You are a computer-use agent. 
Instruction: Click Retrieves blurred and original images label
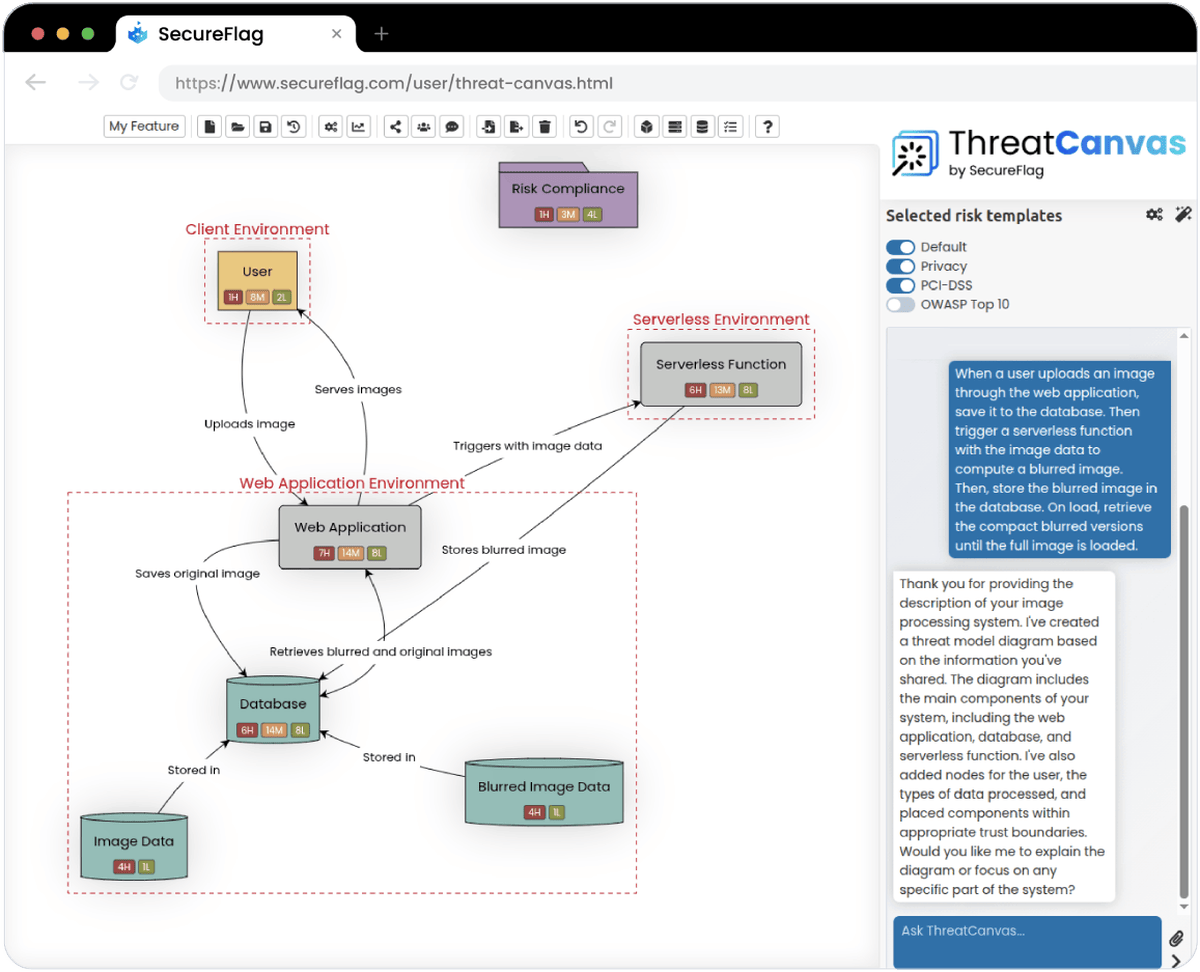point(381,651)
